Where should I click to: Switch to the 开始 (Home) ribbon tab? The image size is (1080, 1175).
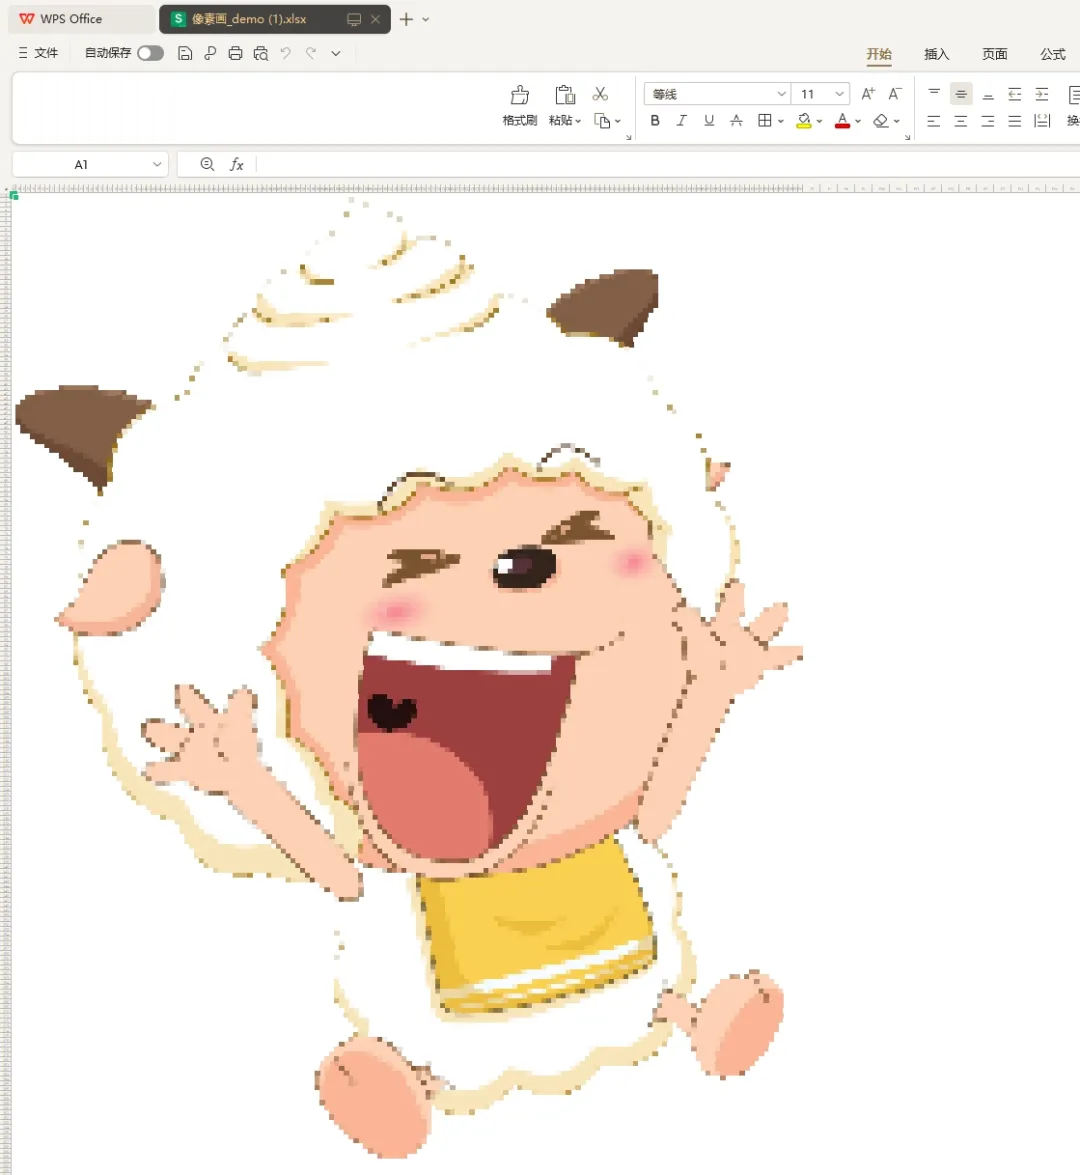point(879,54)
